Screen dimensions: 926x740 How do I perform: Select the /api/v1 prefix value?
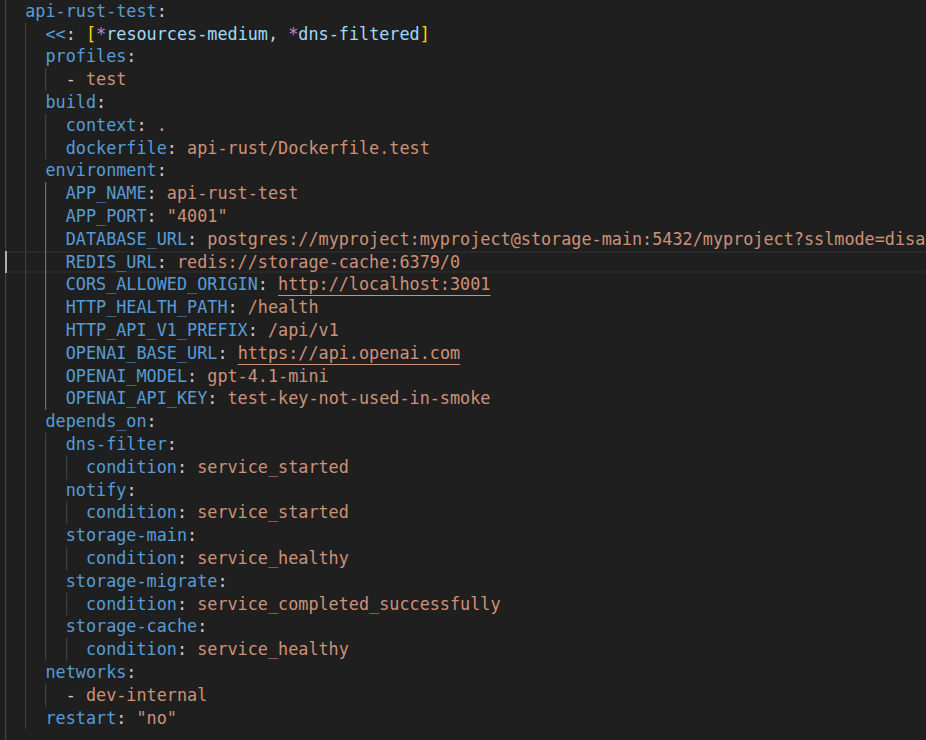304,330
